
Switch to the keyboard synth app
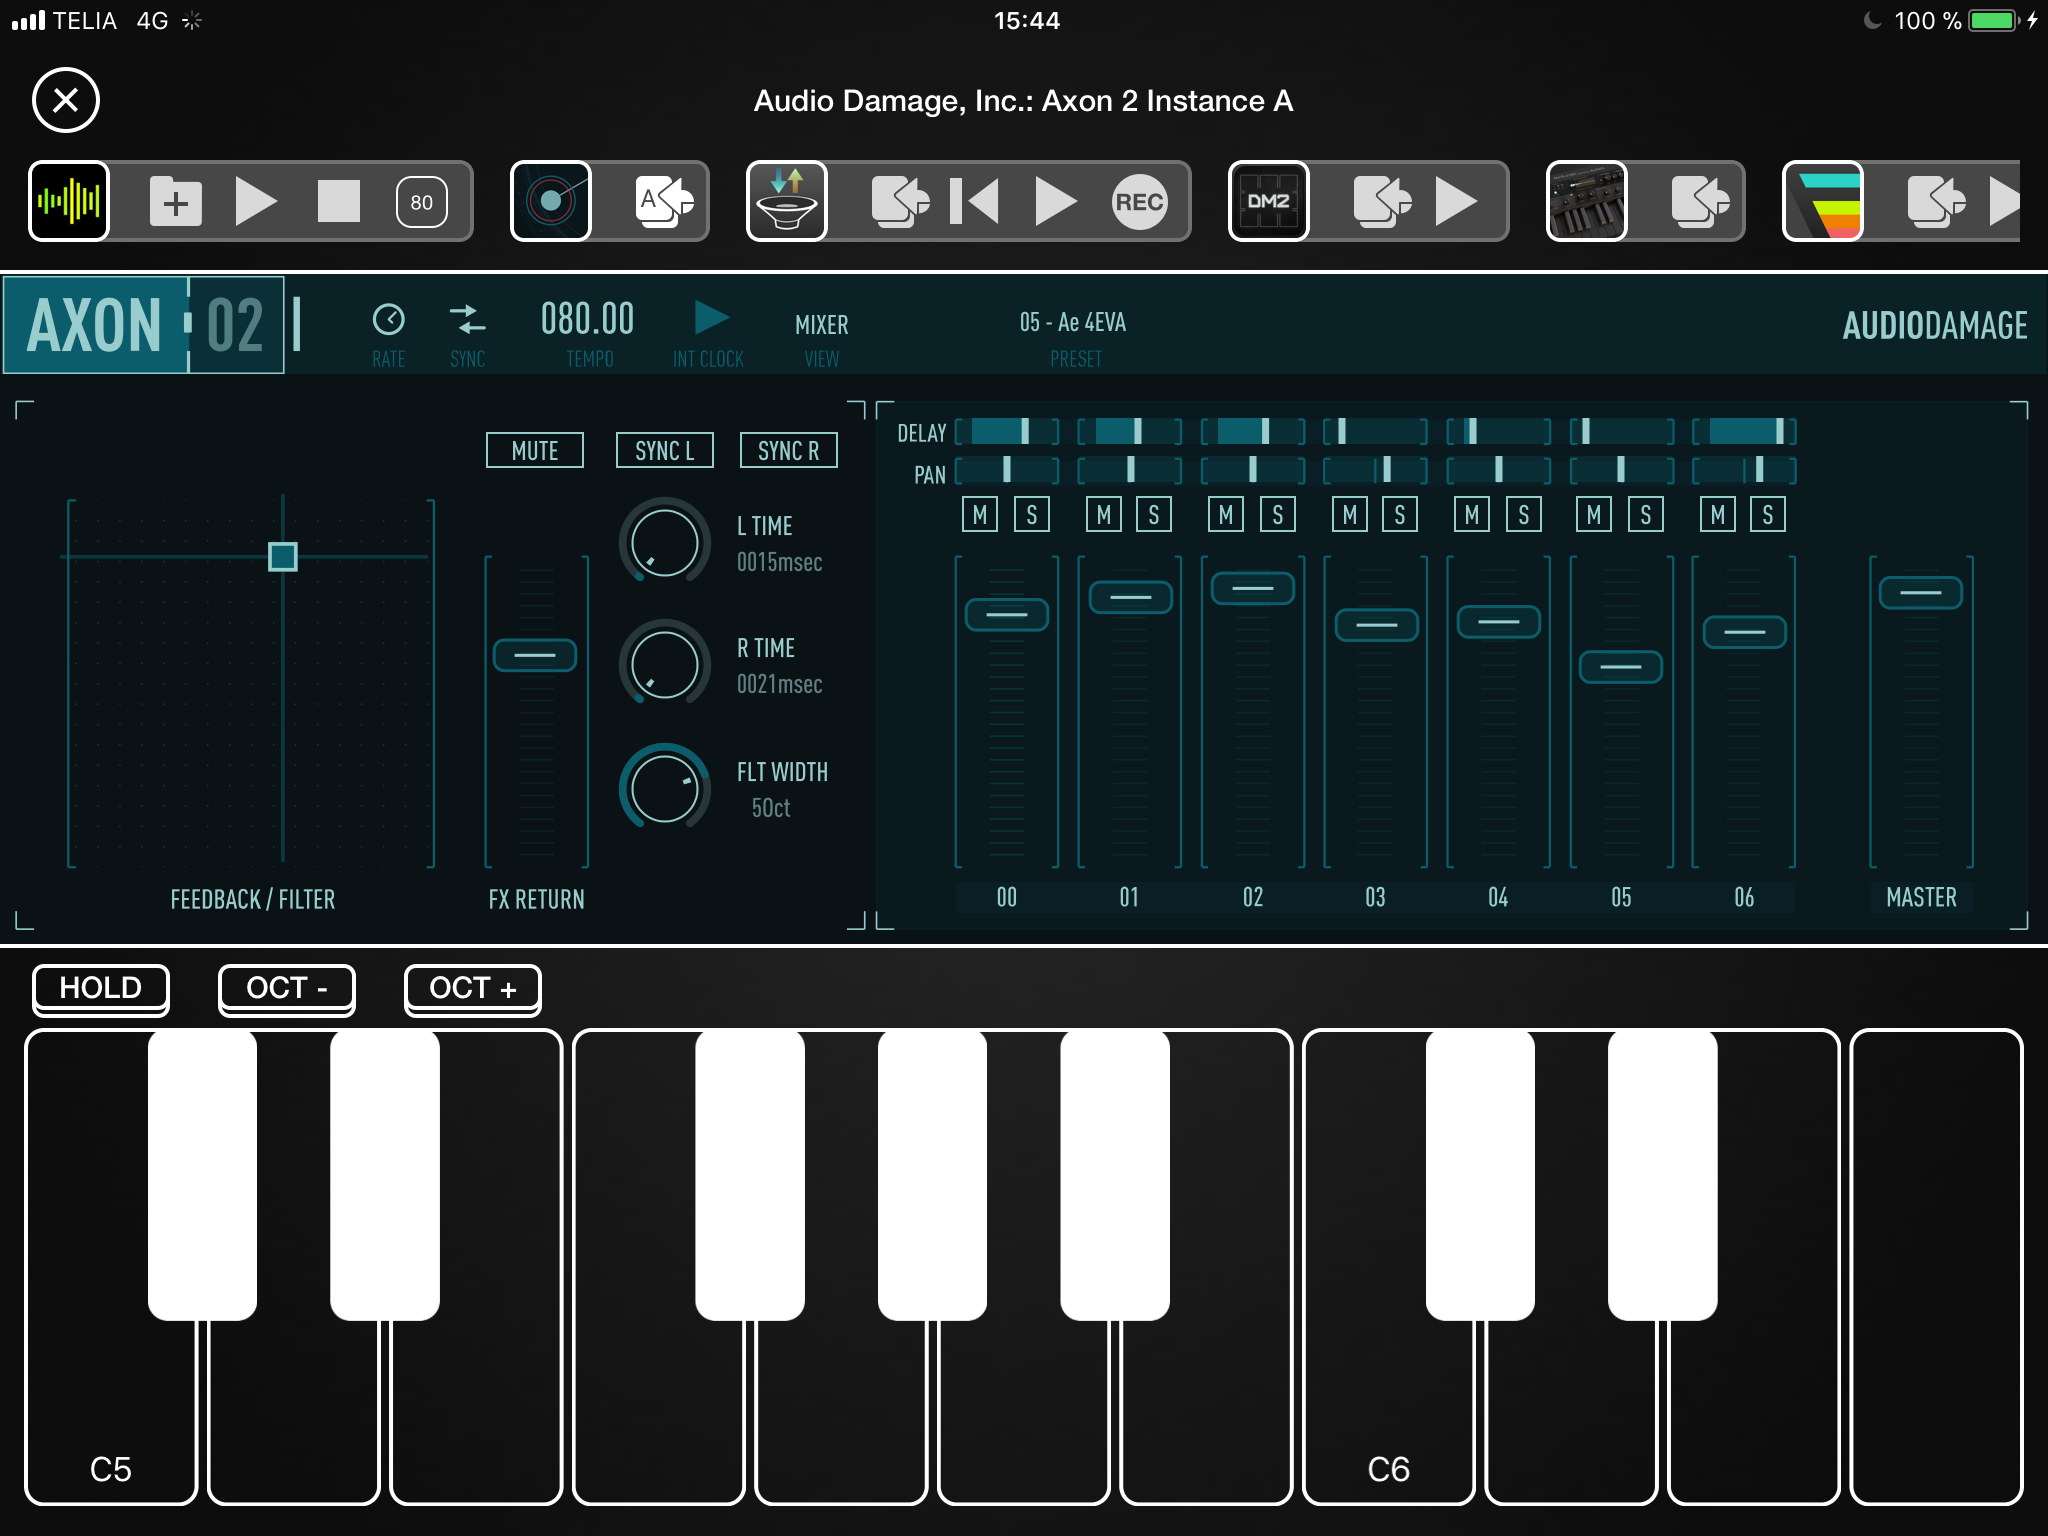point(1700,202)
